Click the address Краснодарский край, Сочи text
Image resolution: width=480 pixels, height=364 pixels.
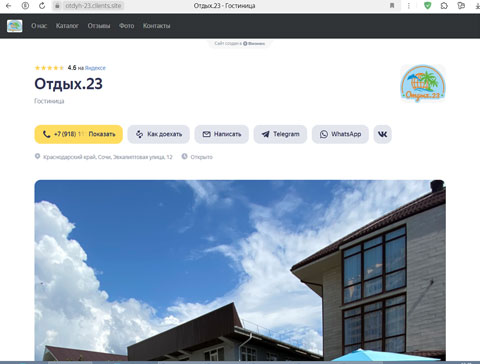tap(108, 157)
